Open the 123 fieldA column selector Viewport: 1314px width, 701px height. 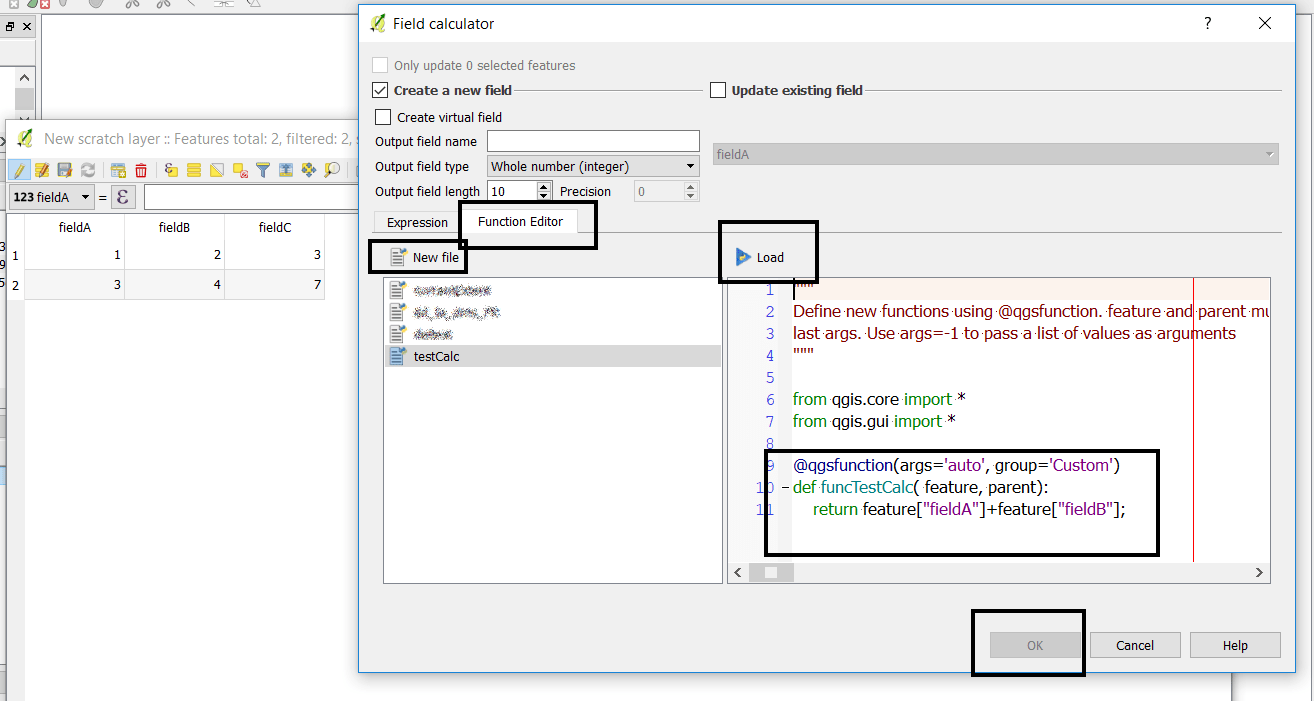point(51,197)
